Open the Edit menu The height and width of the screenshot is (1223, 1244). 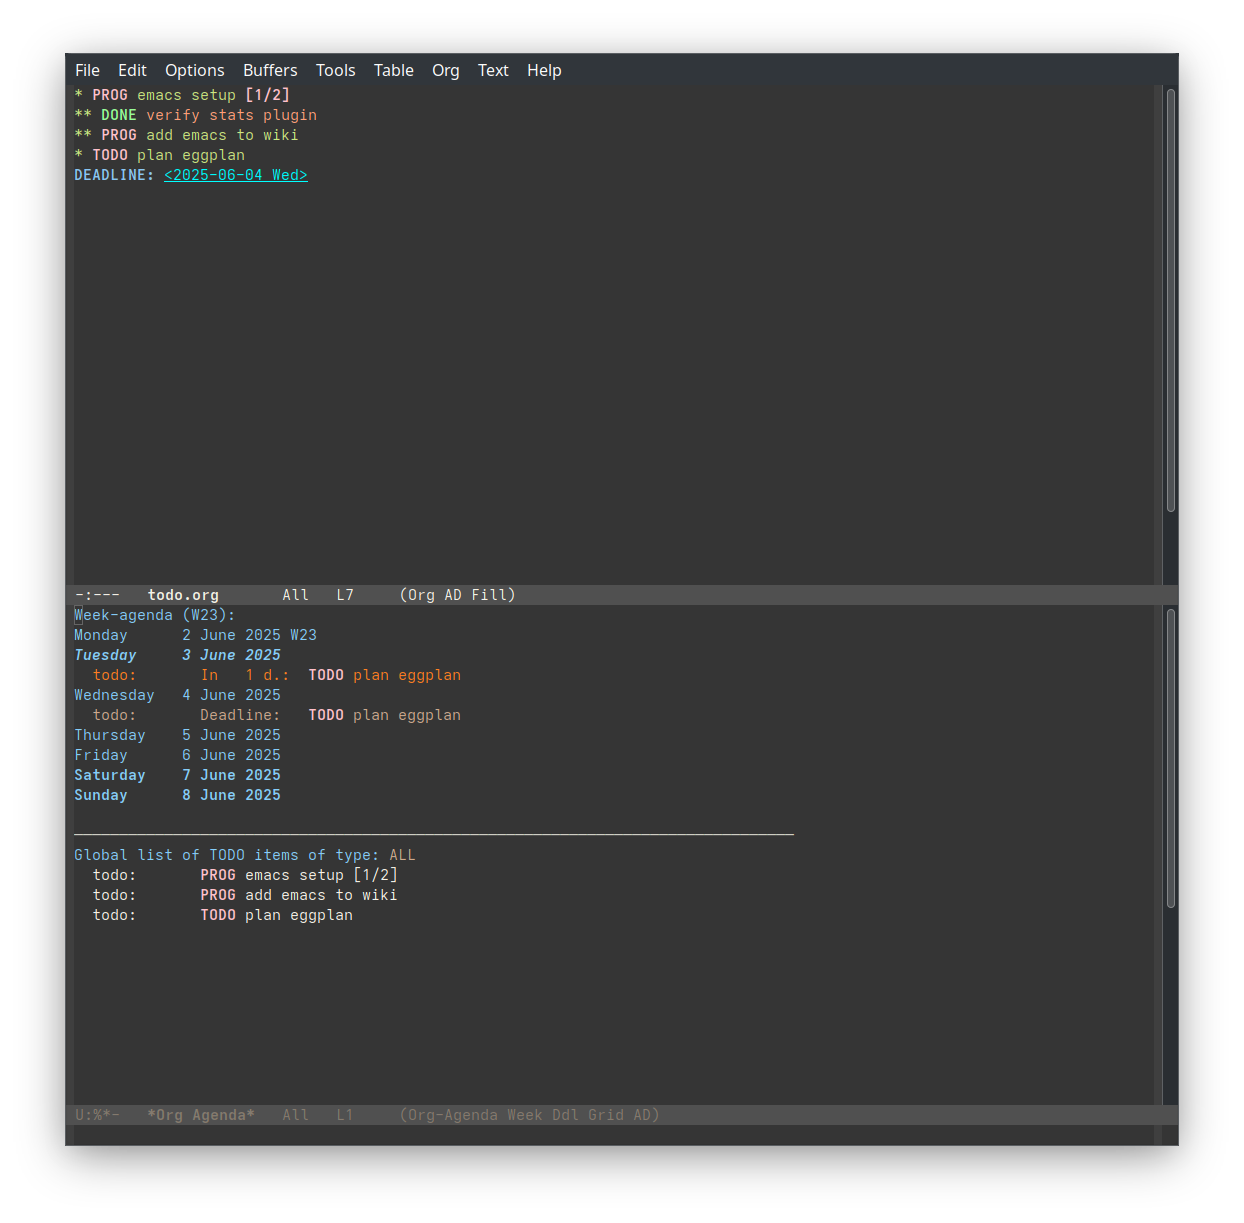tap(132, 70)
